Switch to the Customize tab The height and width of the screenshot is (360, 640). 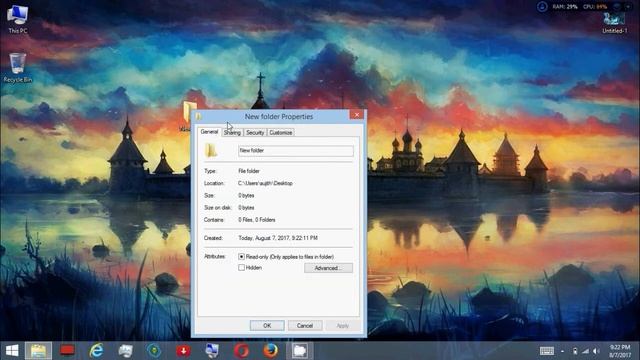(281, 133)
